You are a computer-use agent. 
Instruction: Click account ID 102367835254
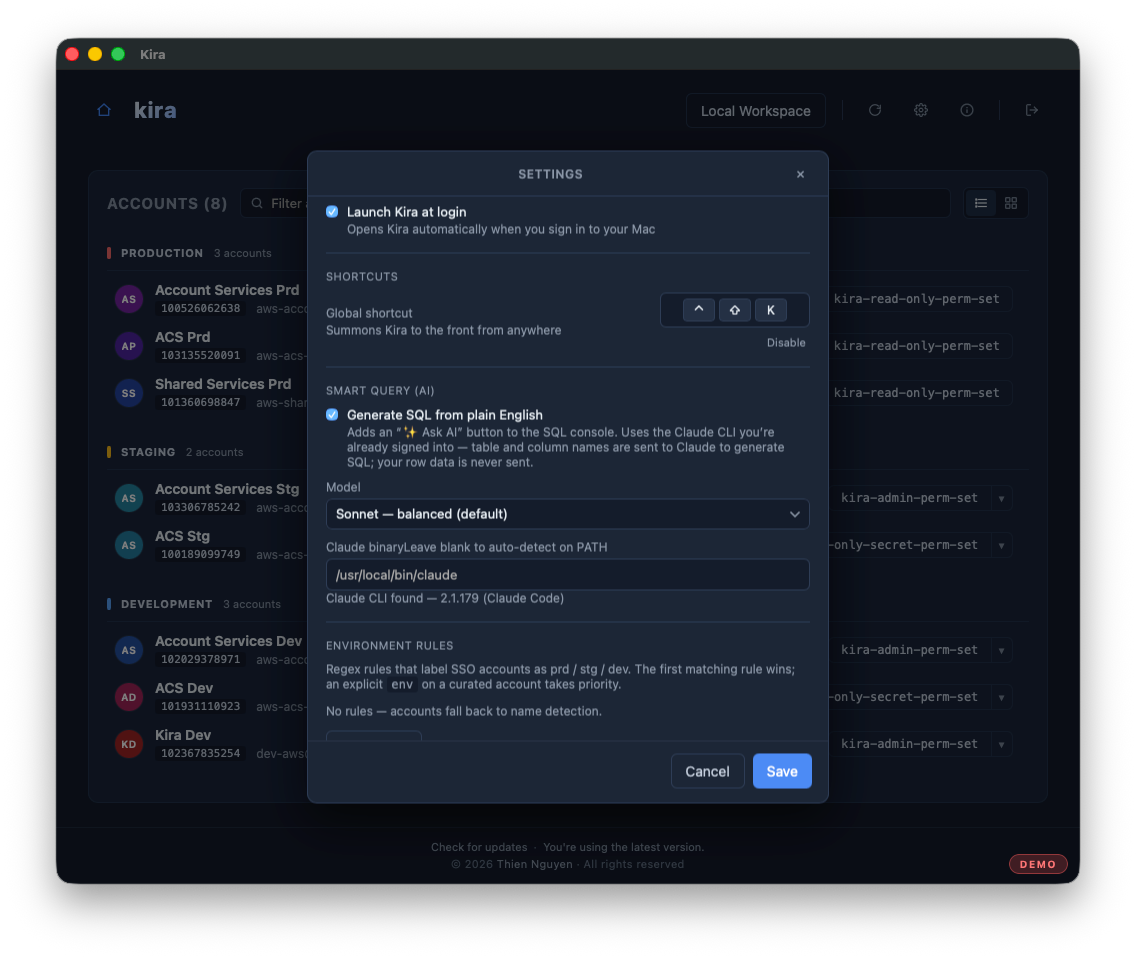(x=201, y=754)
